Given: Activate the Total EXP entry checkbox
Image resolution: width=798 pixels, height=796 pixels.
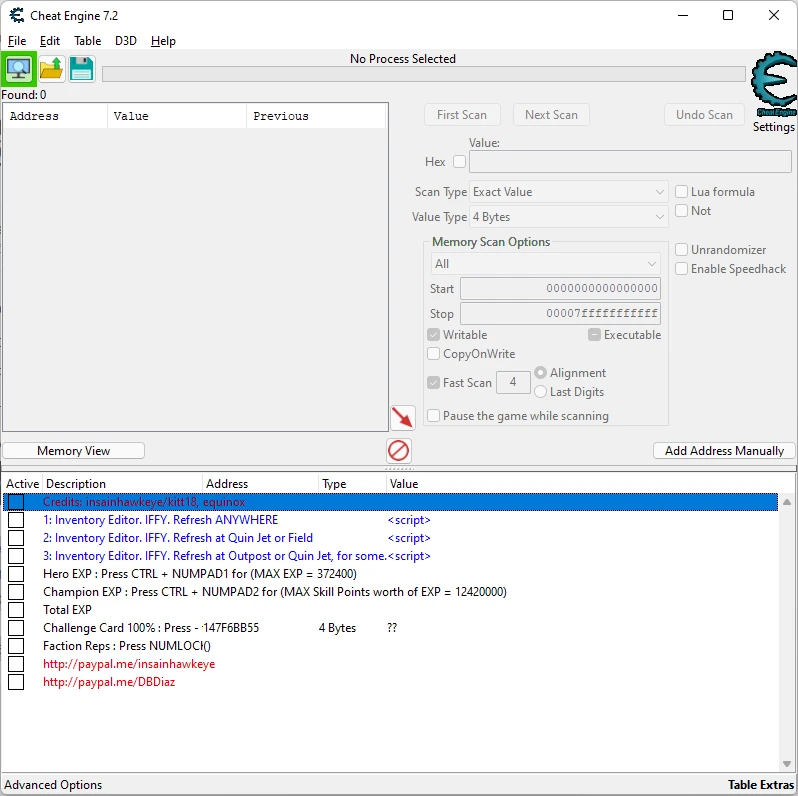Looking at the screenshot, I should [x=16, y=610].
